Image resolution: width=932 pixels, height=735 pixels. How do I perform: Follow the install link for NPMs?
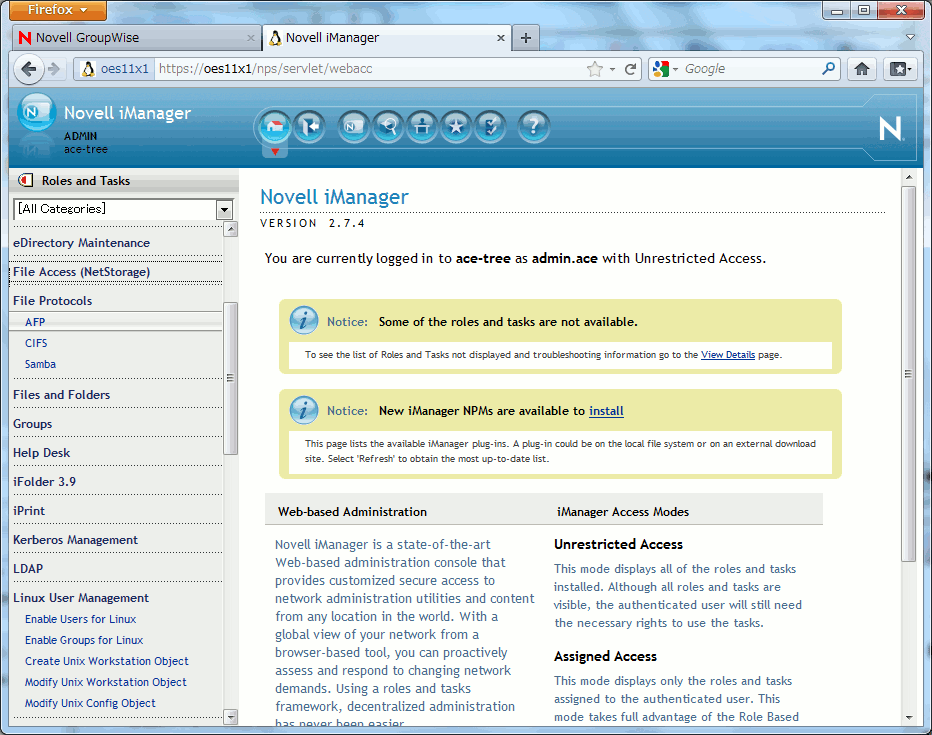click(606, 411)
